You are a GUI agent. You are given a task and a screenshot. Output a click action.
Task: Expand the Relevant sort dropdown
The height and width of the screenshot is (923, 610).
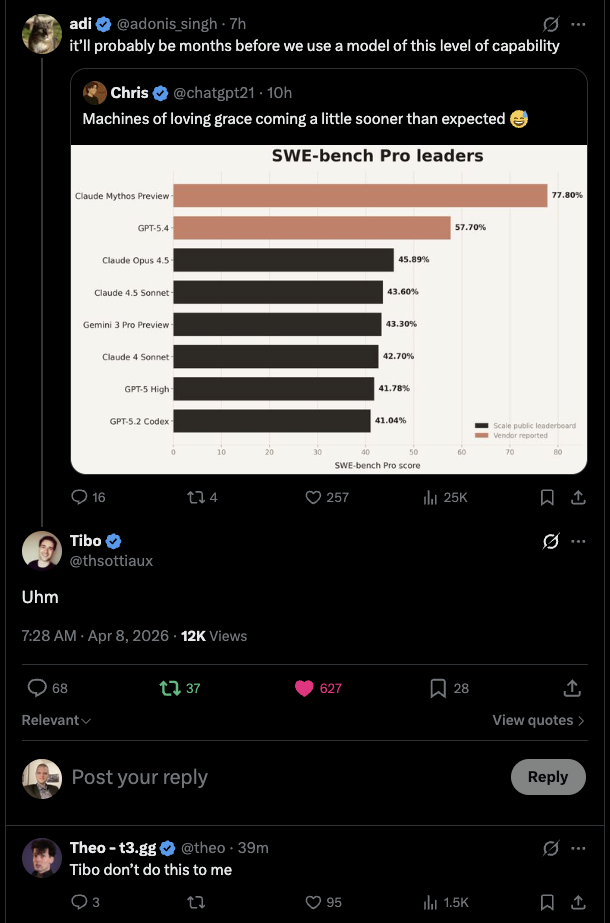coord(56,720)
